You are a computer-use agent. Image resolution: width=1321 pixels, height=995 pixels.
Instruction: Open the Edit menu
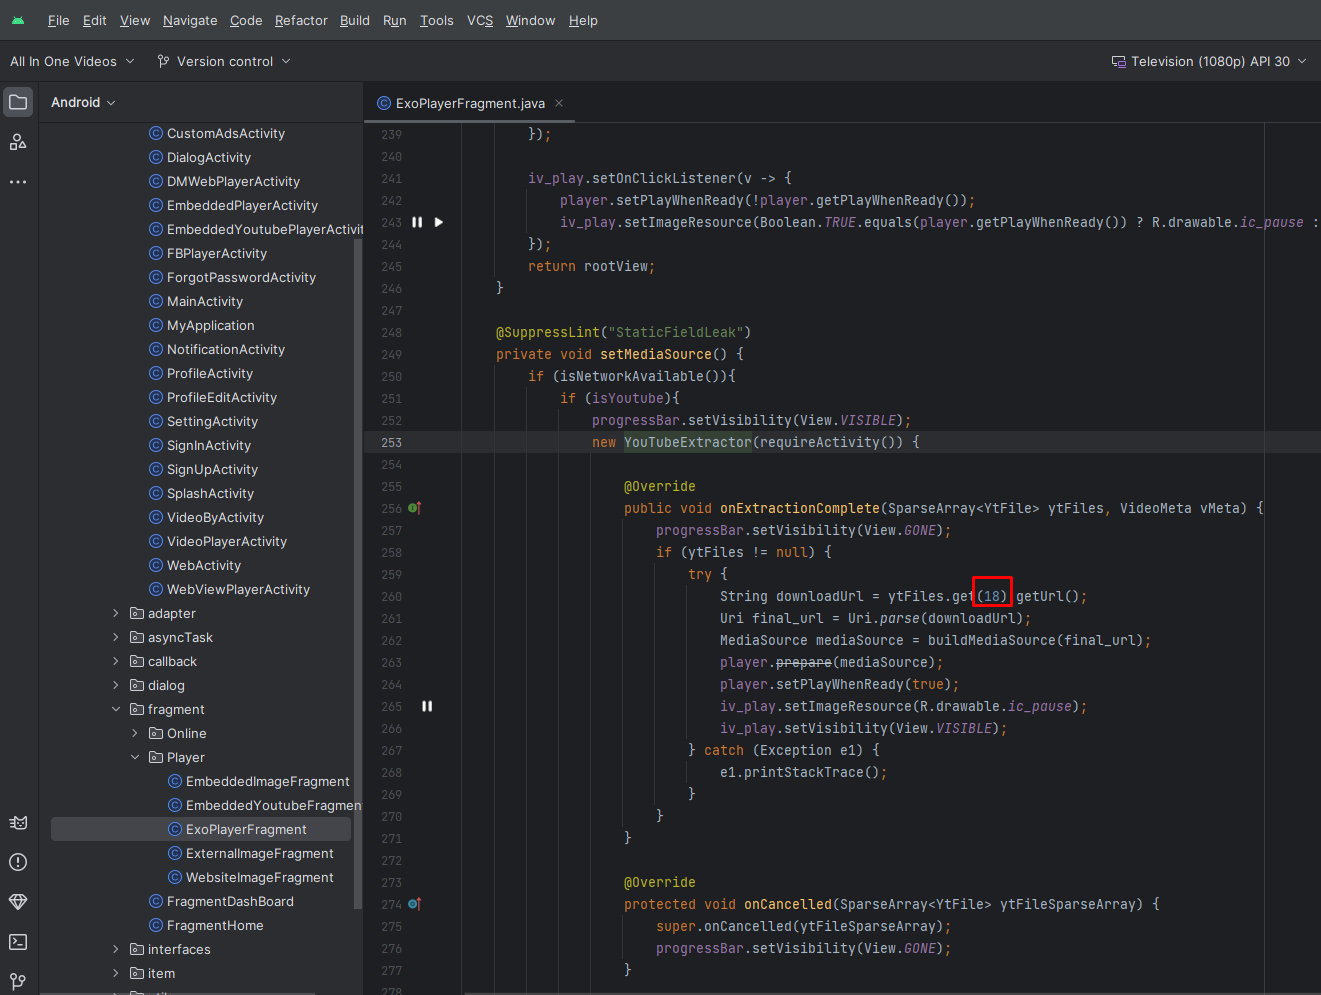(x=95, y=20)
